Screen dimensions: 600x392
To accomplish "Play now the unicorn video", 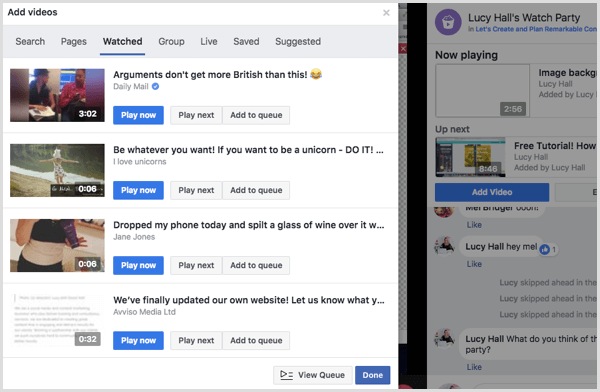I will [139, 190].
